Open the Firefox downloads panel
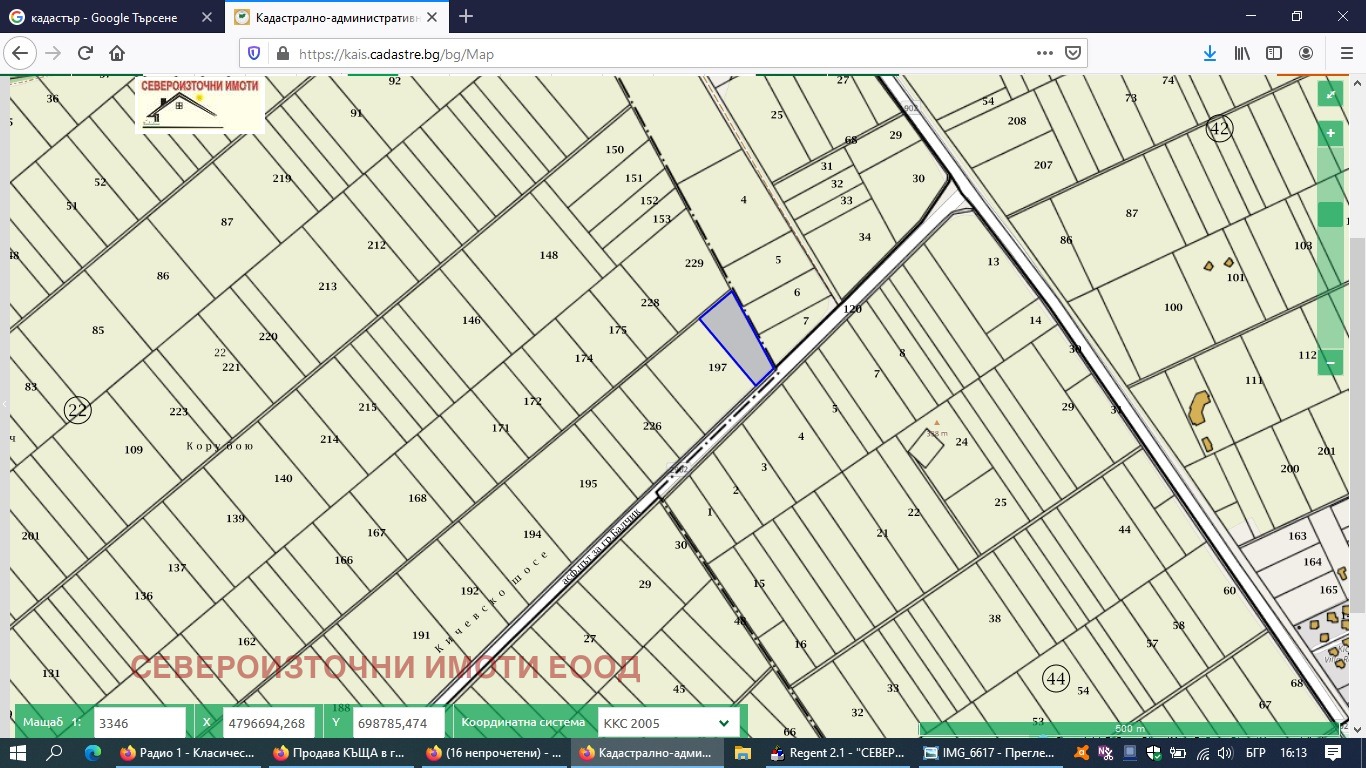 [x=1209, y=54]
